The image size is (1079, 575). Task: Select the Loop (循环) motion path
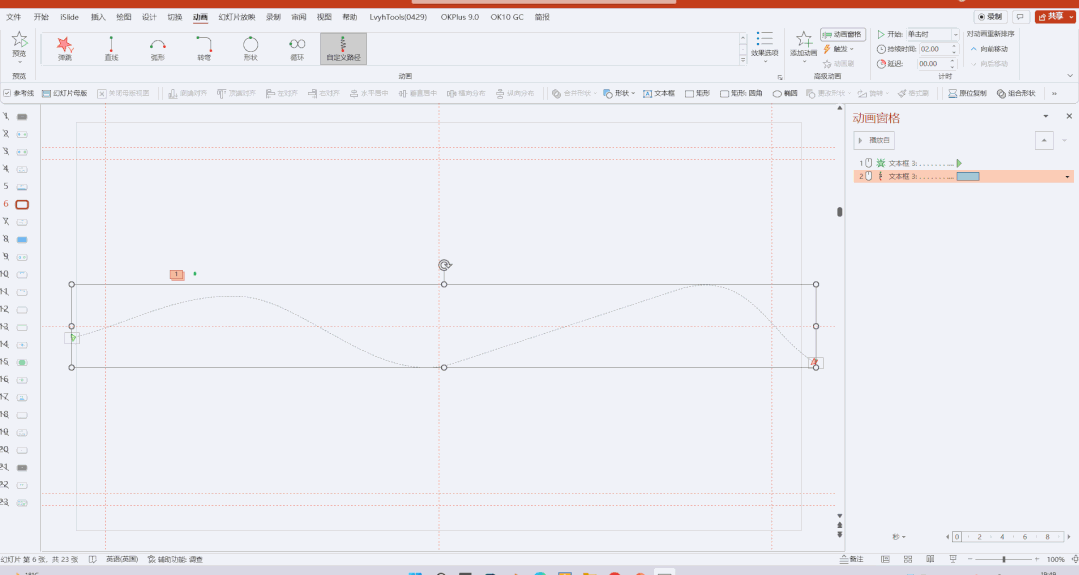coord(297,49)
